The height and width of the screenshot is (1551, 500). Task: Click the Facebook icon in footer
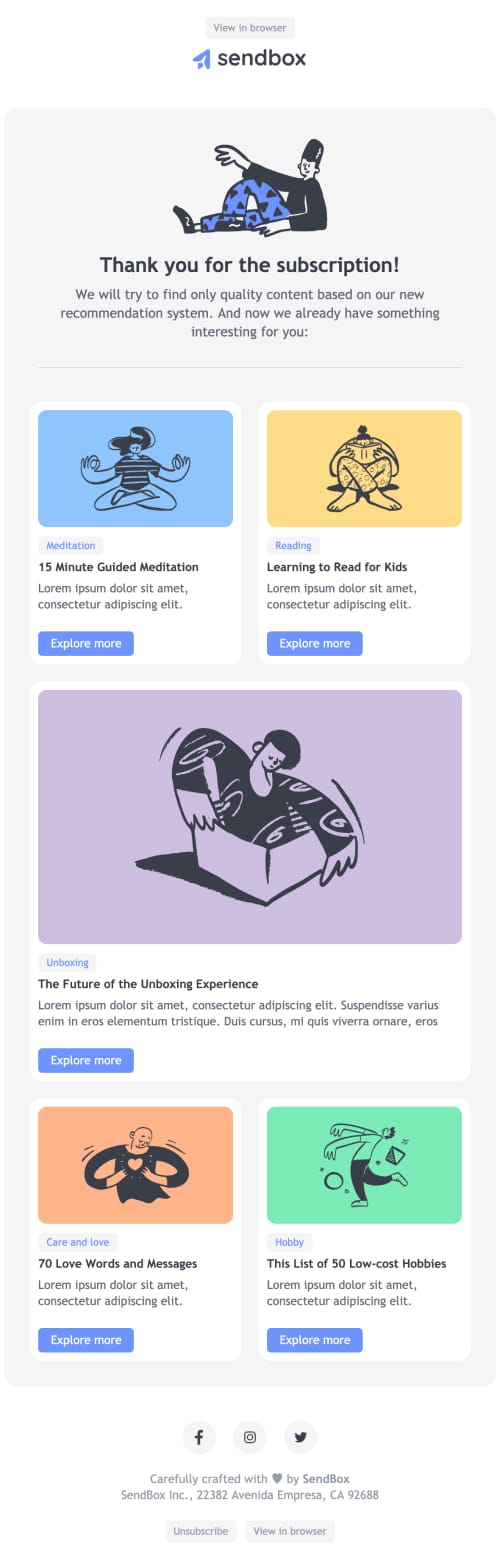(199, 1437)
